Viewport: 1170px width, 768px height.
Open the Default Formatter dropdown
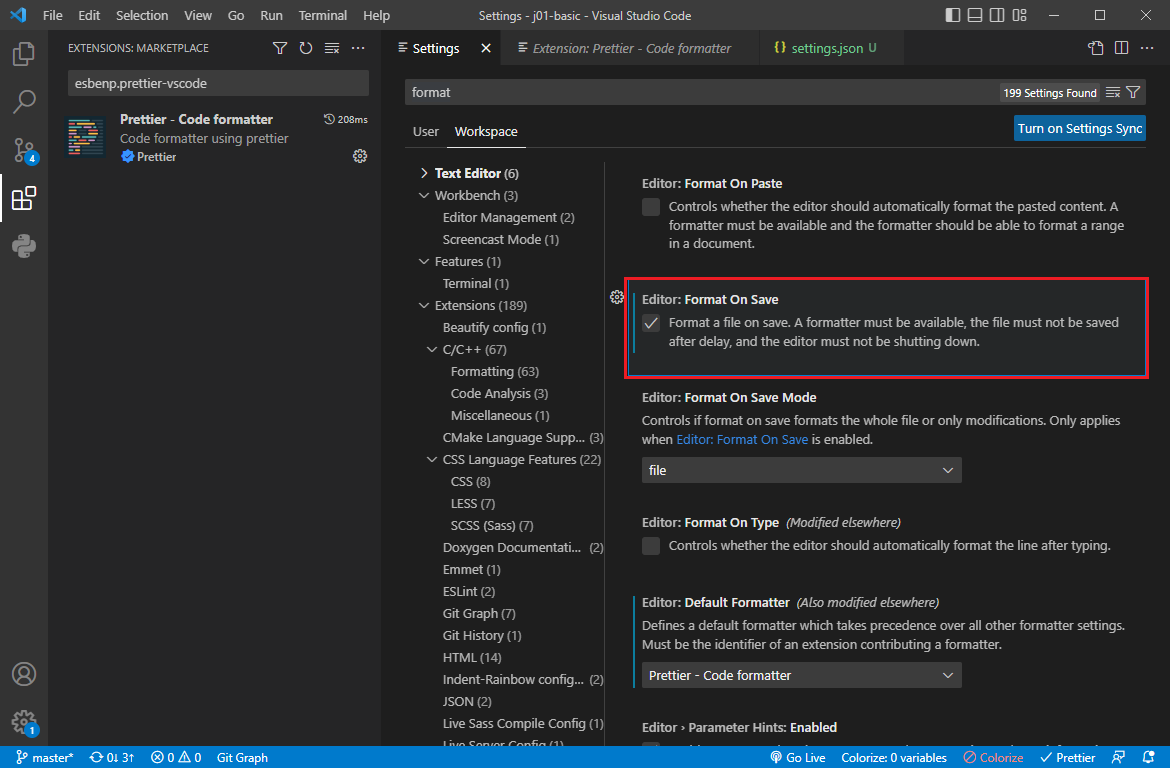point(801,675)
